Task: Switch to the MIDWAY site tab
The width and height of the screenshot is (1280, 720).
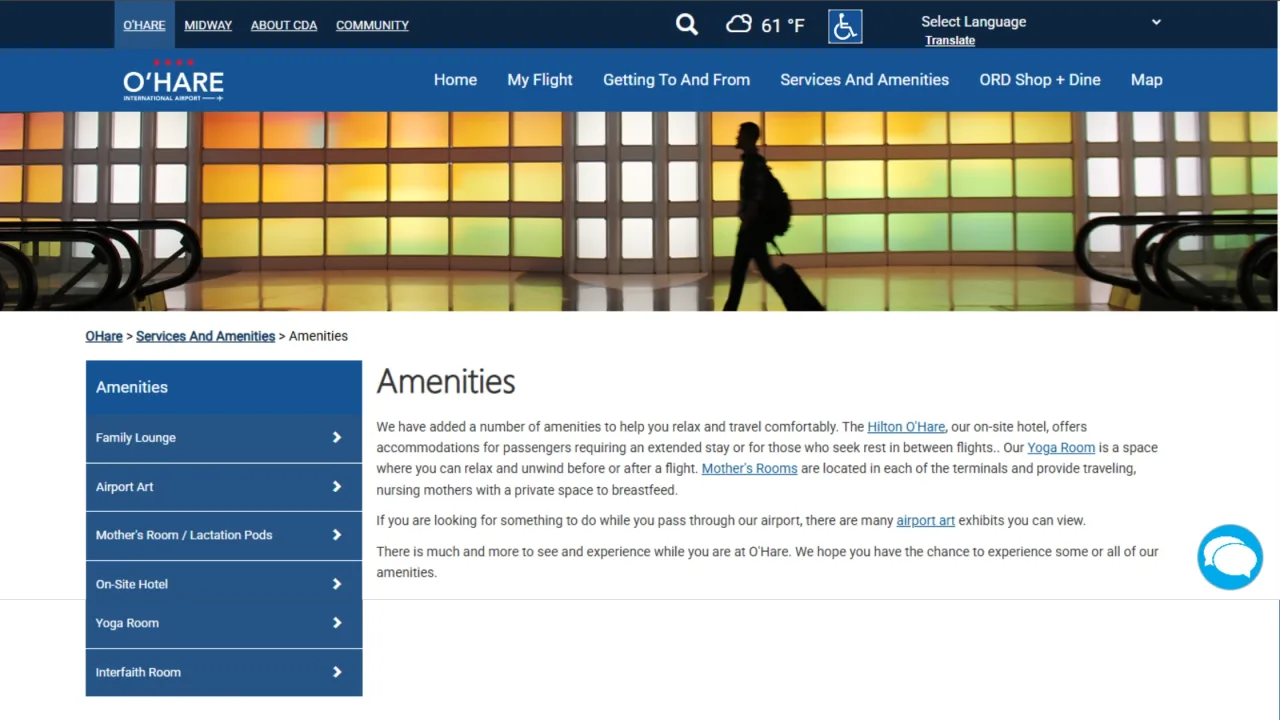Action: [208, 25]
